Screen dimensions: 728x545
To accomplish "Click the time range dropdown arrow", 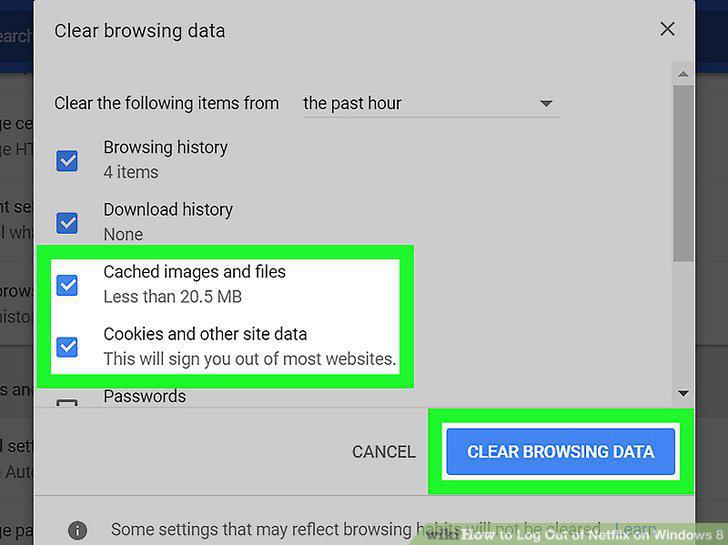I will [546, 104].
